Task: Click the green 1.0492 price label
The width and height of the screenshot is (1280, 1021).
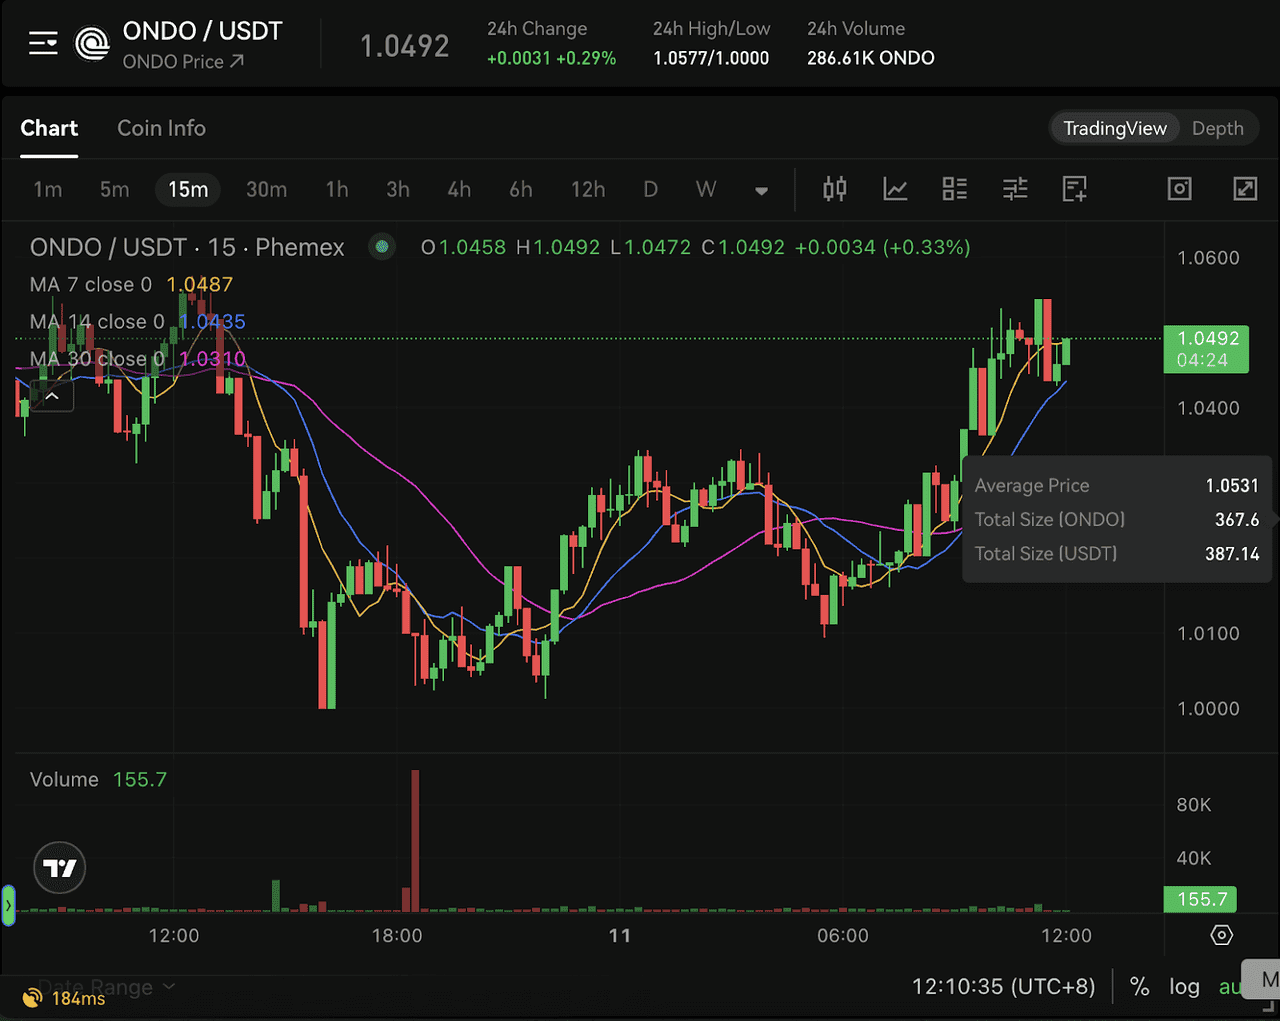Action: coord(1206,349)
